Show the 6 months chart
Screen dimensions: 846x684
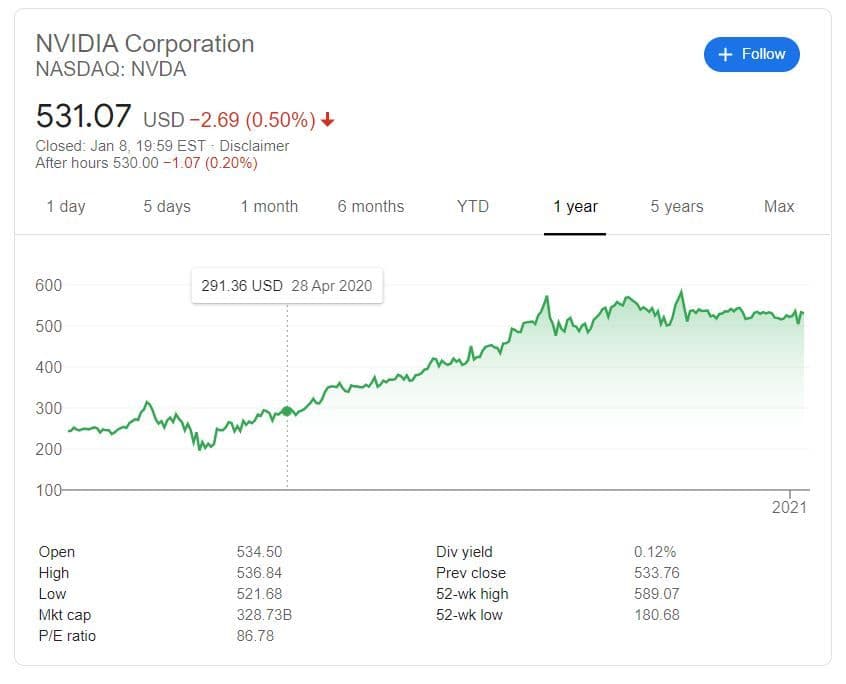pyautogui.click(x=371, y=207)
